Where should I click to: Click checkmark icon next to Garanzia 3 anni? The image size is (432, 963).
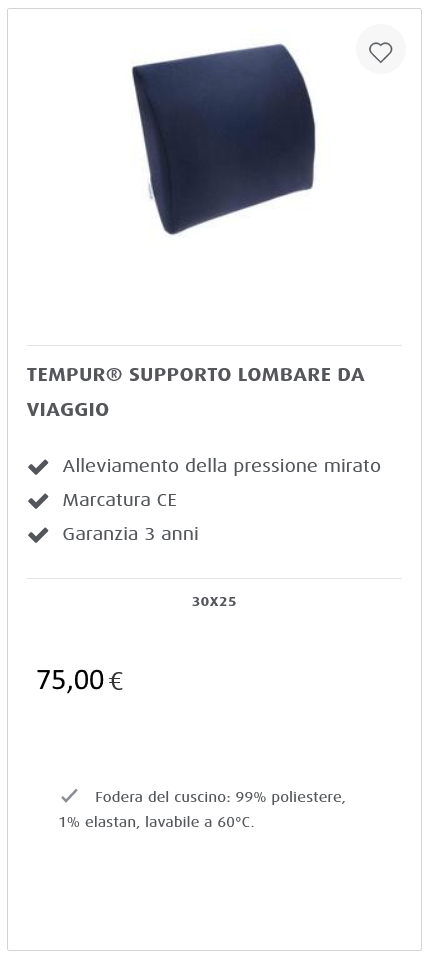[x=38, y=535]
